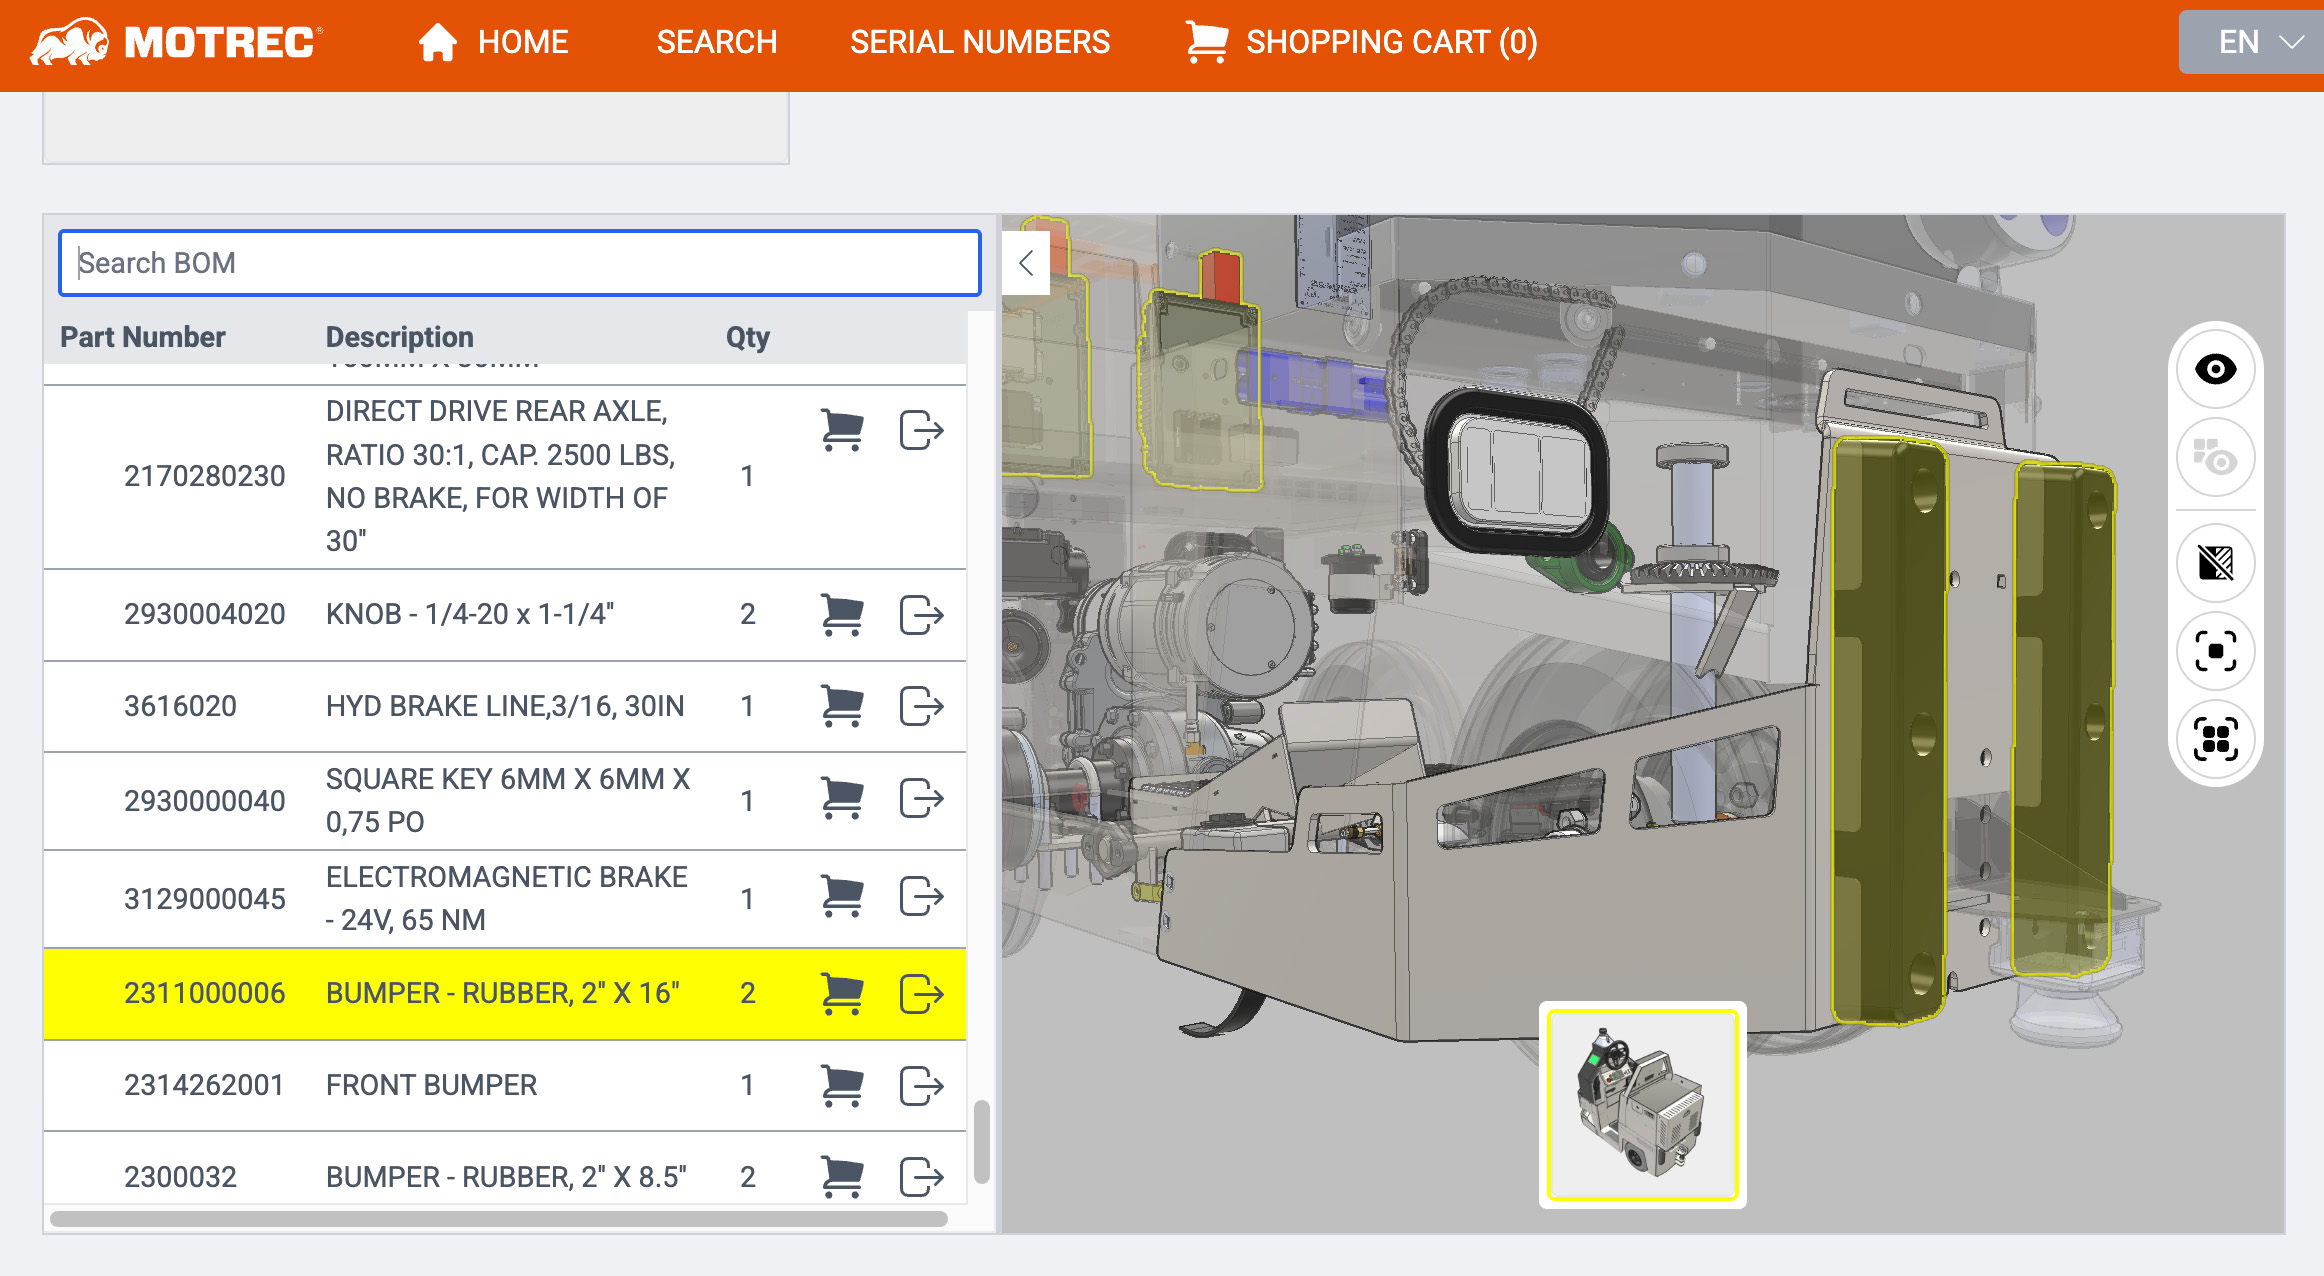Toggle the eye visibility button

[x=2215, y=369]
